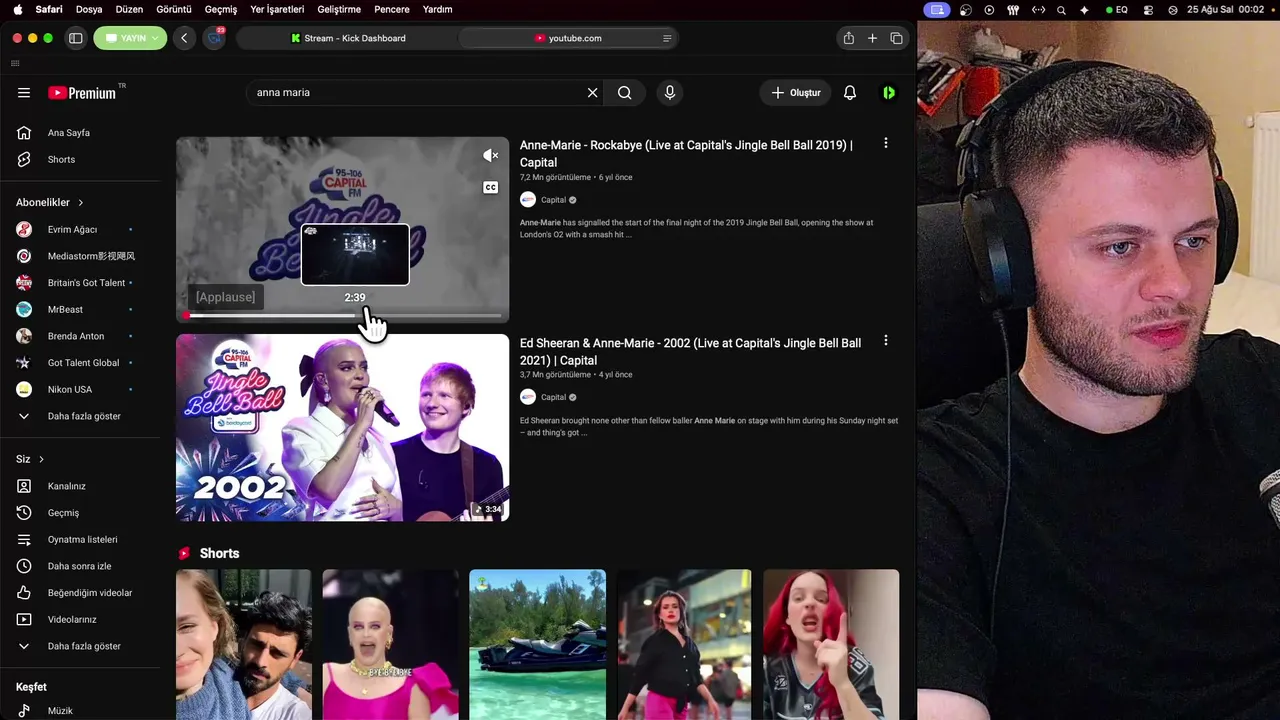Expand the Siz section
This screenshot has height=720, width=1280.
(30, 459)
